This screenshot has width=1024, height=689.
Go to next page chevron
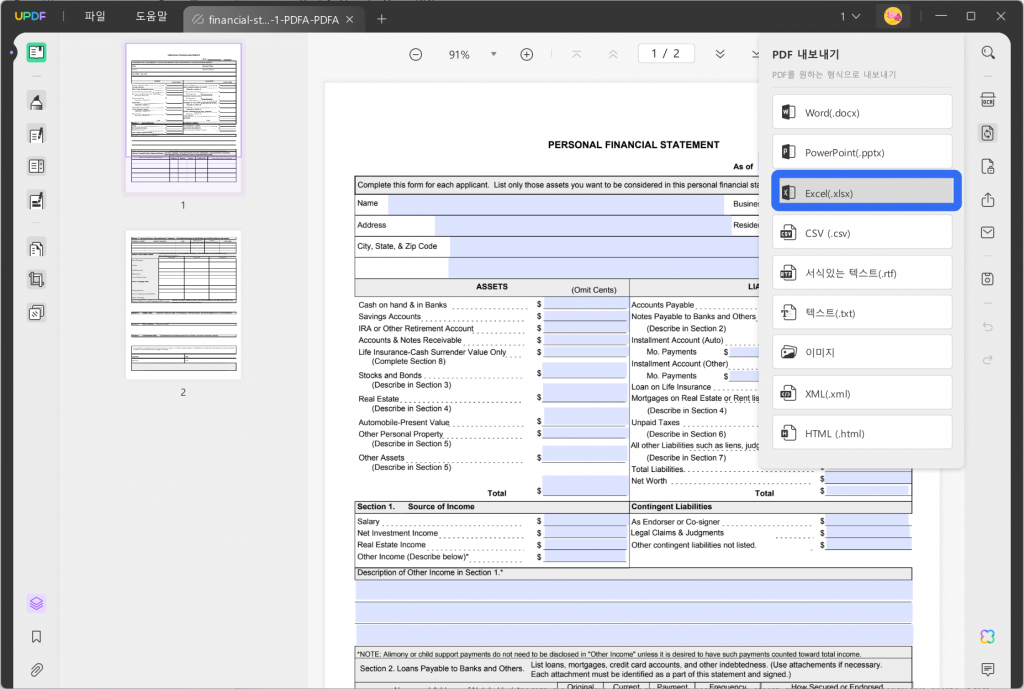[x=721, y=54]
